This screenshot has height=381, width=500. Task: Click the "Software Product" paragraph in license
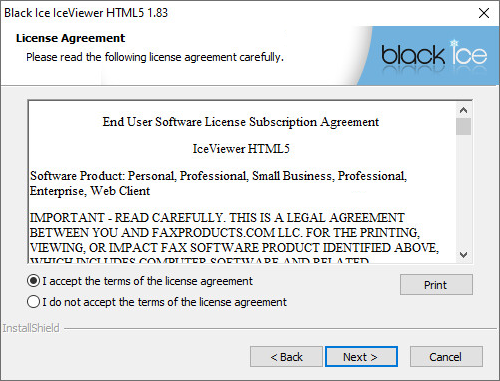coord(218,183)
